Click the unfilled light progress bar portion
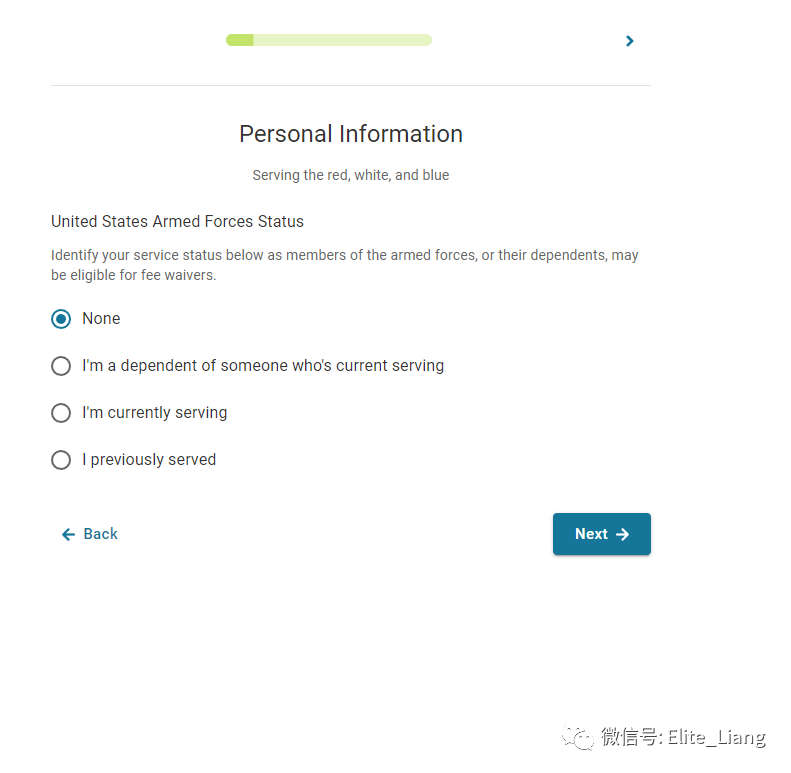The width and height of the screenshot is (791, 773). click(343, 40)
